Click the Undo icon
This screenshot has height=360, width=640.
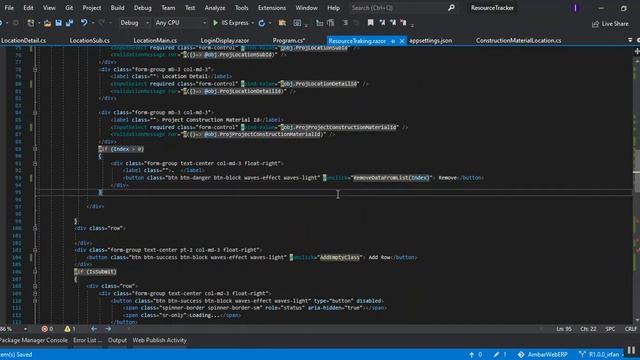[84, 23]
